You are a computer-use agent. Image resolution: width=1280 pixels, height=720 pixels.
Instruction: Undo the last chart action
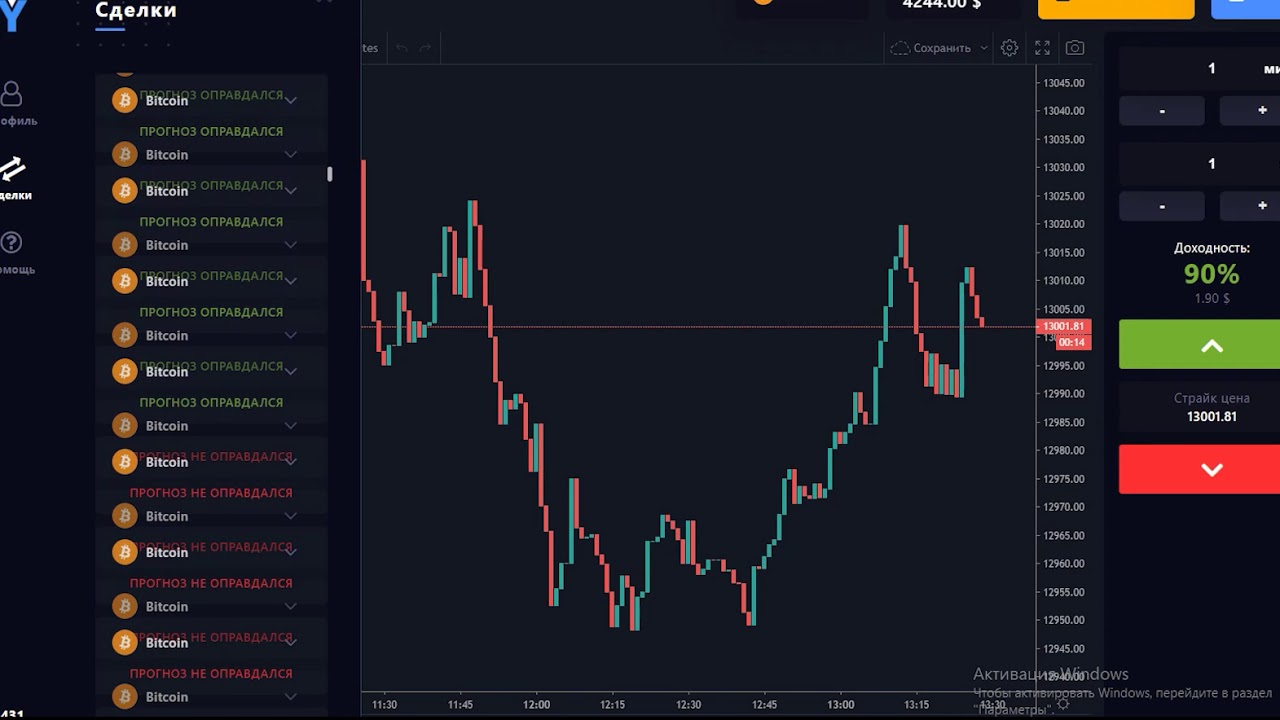pyautogui.click(x=402, y=48)
